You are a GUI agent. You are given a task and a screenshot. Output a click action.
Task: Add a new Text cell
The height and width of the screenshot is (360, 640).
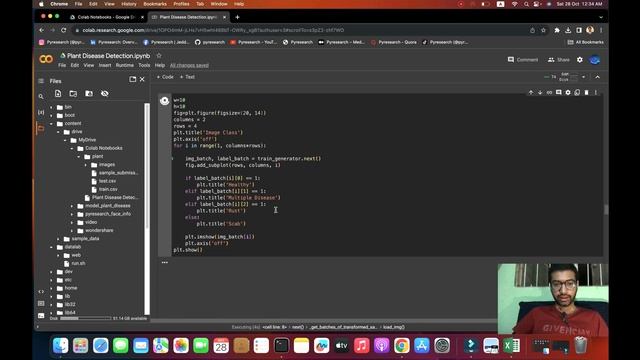[x=187, y=77]
